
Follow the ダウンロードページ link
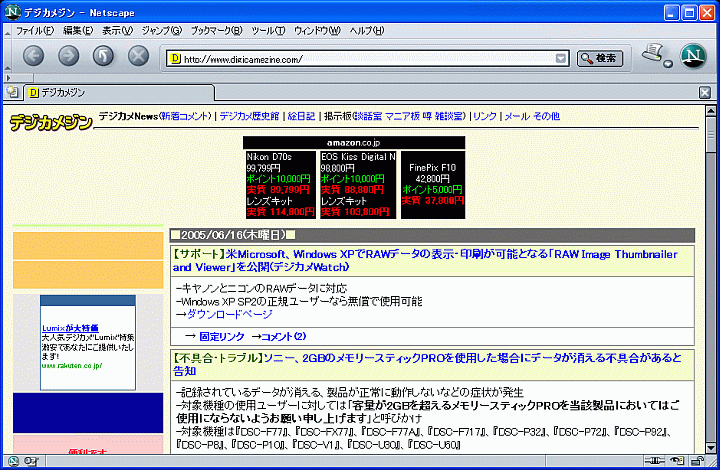tap(229, 313)
